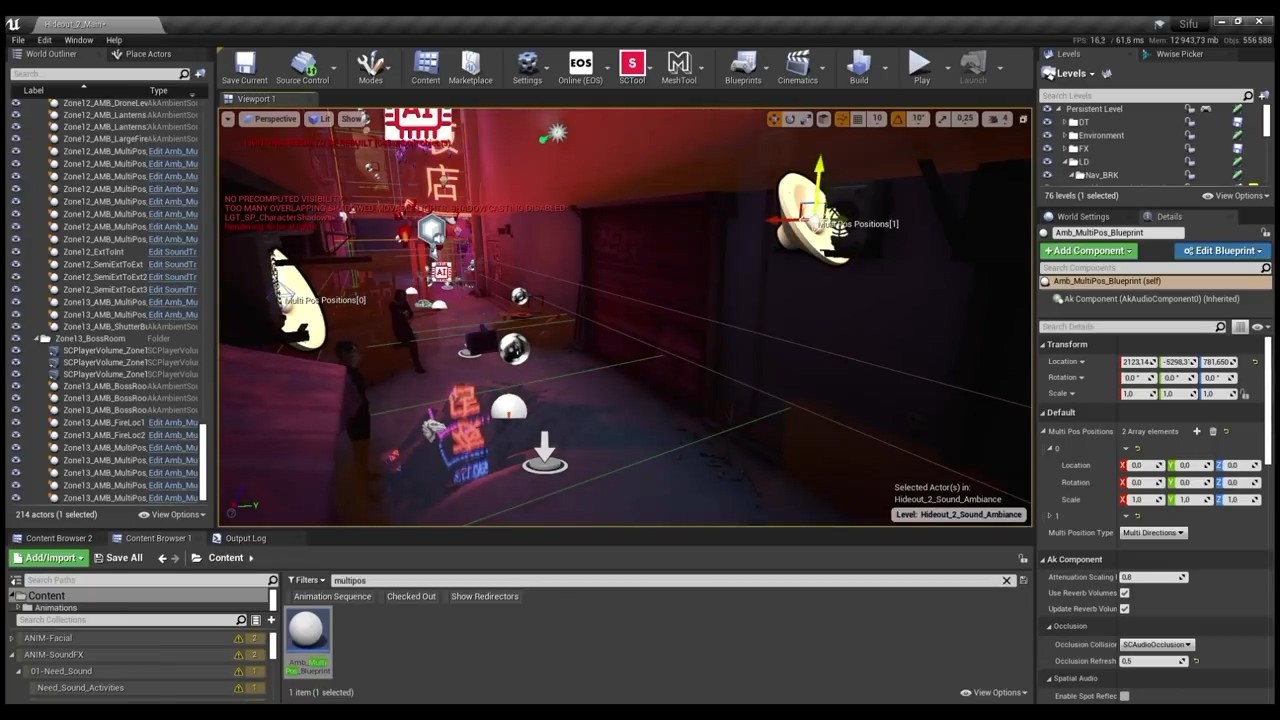Screen dimensions: 1280x720
Task: Click the green Add Component button
Action: [x=1087, y=251]
